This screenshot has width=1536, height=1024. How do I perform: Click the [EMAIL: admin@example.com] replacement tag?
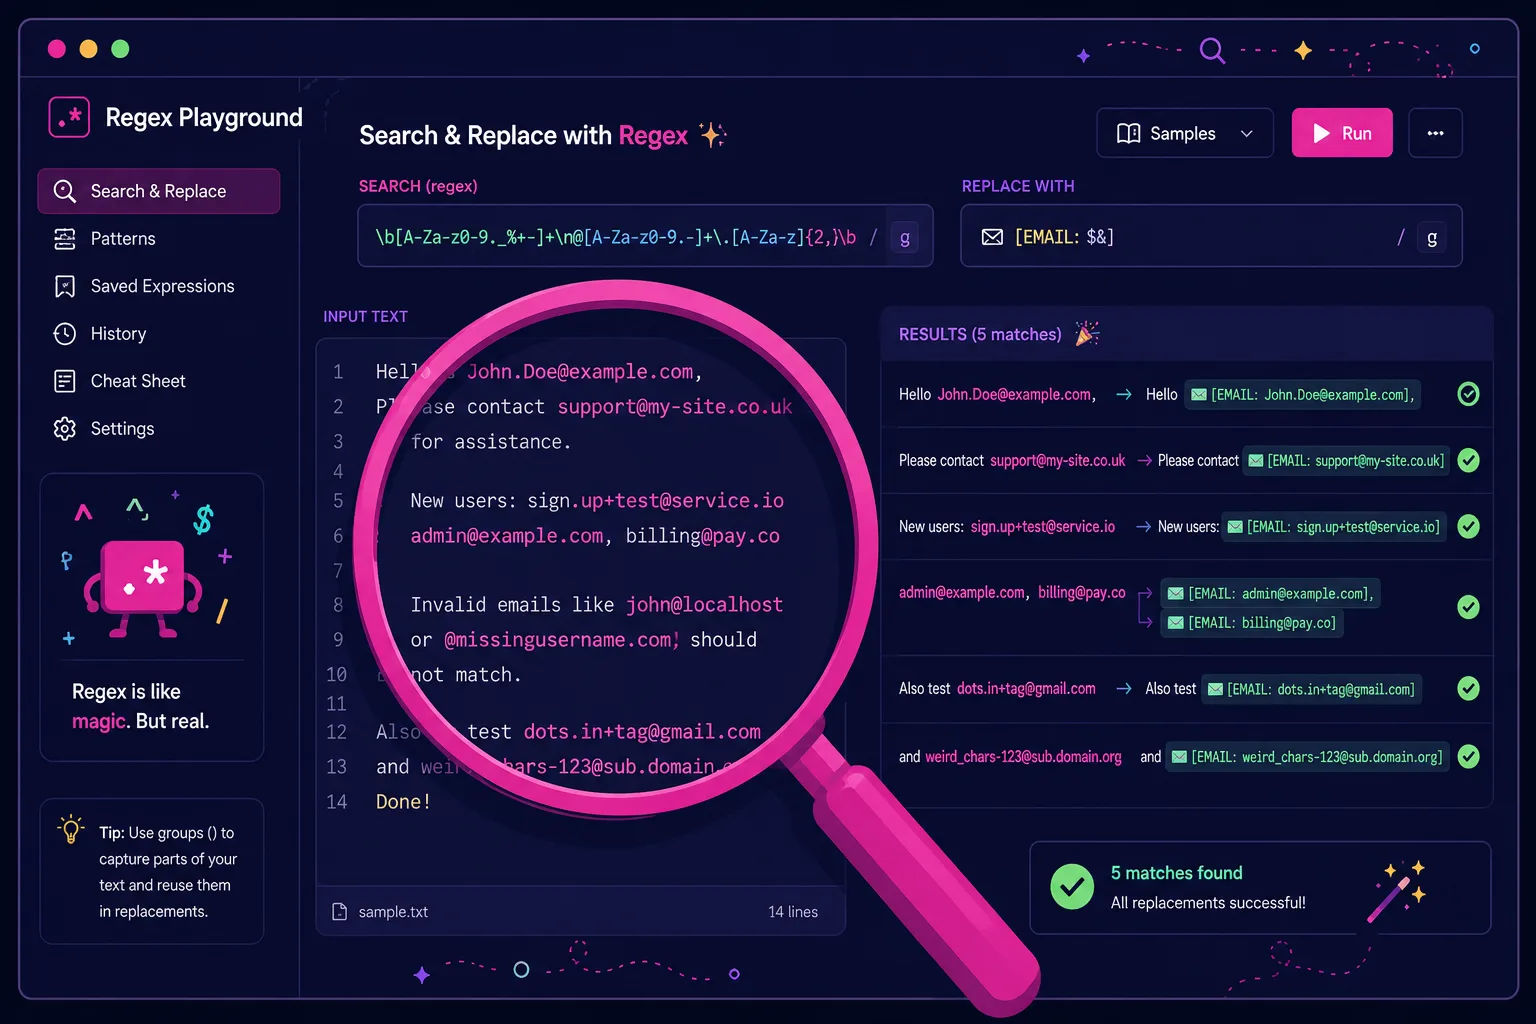pos(1270,594)
